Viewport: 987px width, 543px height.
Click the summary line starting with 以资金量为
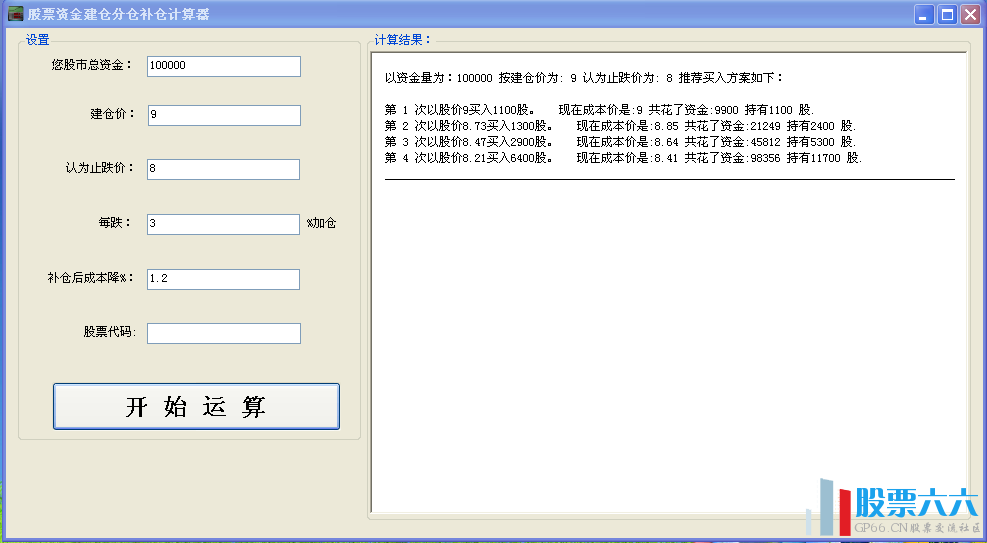(x=584, y=77)
